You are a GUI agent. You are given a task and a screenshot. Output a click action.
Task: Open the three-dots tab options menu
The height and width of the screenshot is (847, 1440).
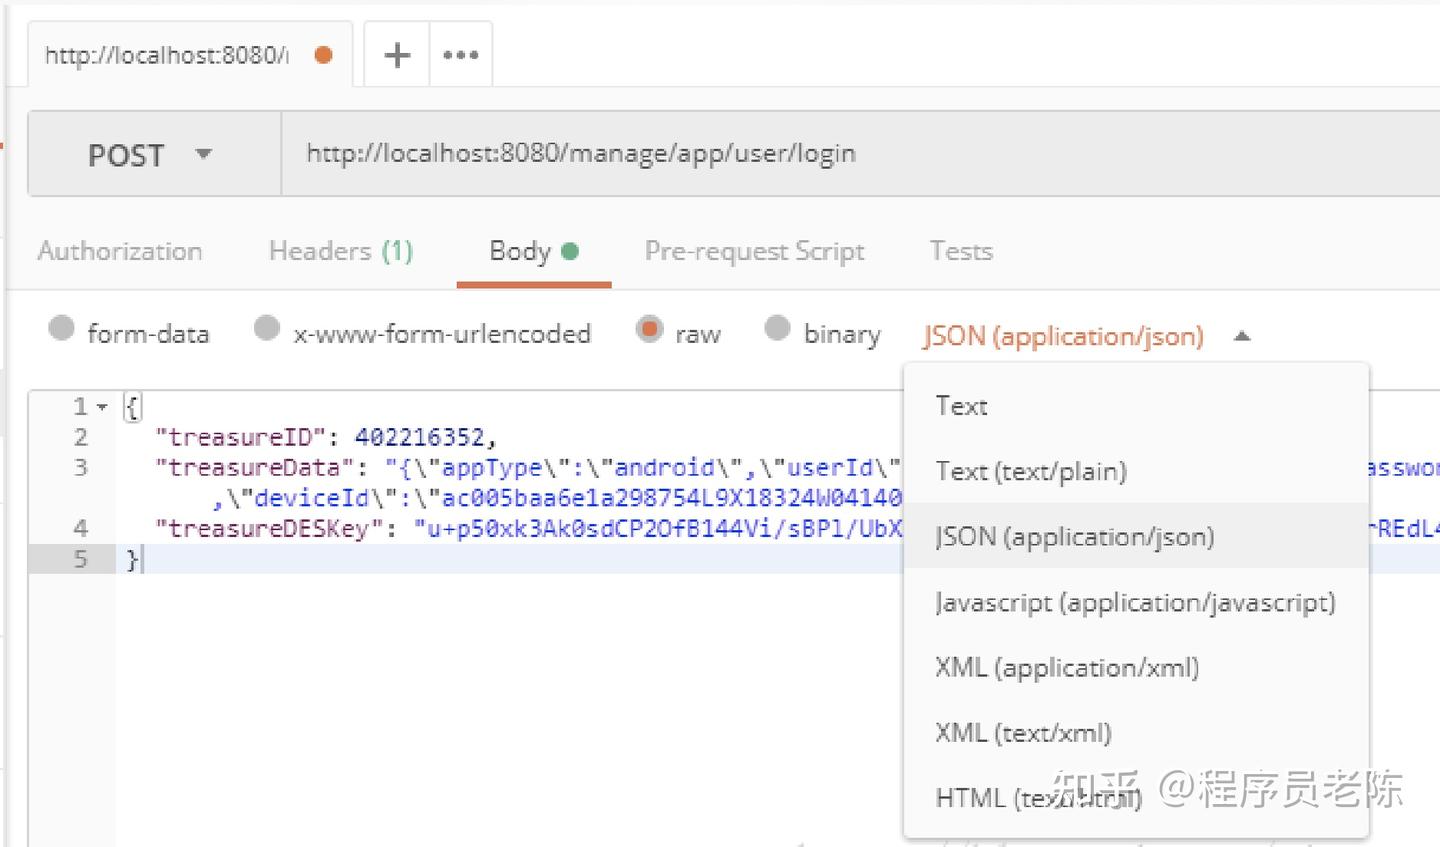click(x=460, y=55)
